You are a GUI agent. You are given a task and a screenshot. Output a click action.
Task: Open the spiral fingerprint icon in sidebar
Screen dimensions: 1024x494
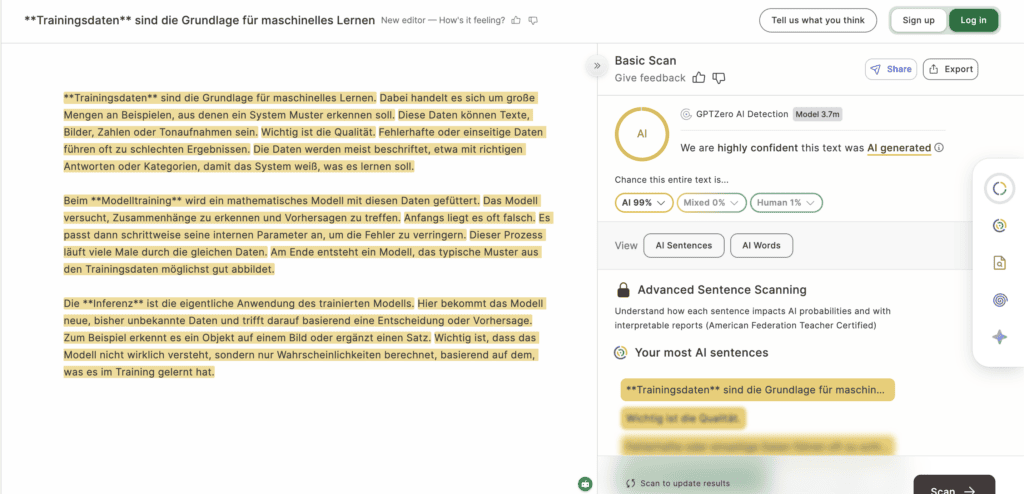(x=999, y=300)
